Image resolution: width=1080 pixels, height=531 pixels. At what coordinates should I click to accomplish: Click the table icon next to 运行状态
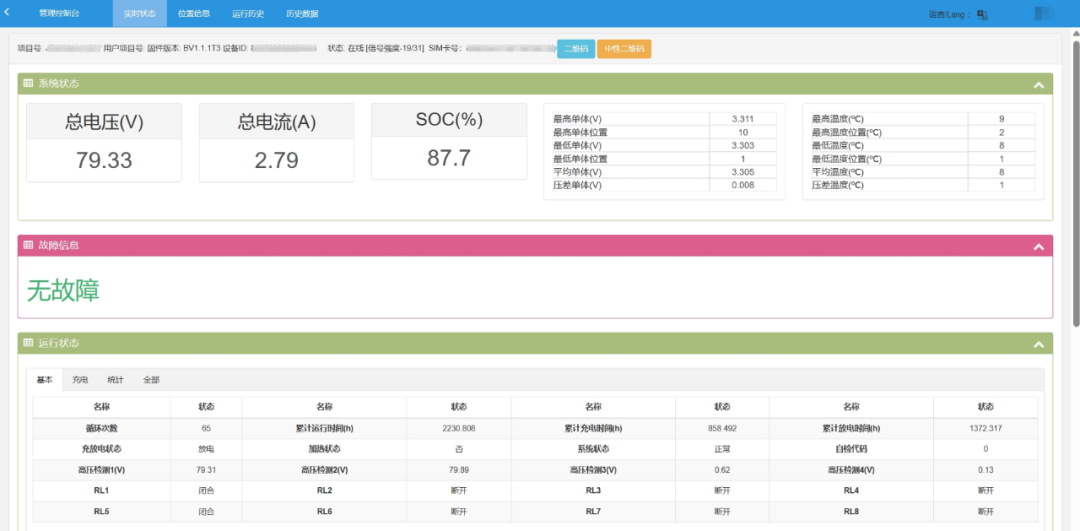(x=28, y=343)
